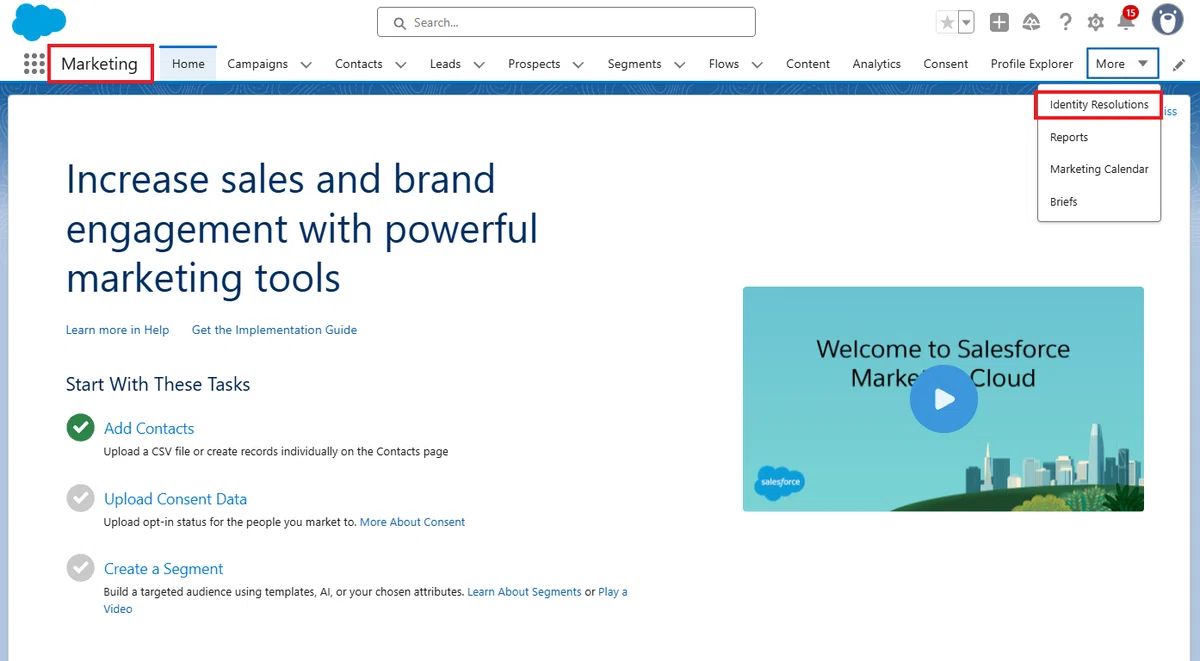Open the Campaigns tab

pos(257,64)
